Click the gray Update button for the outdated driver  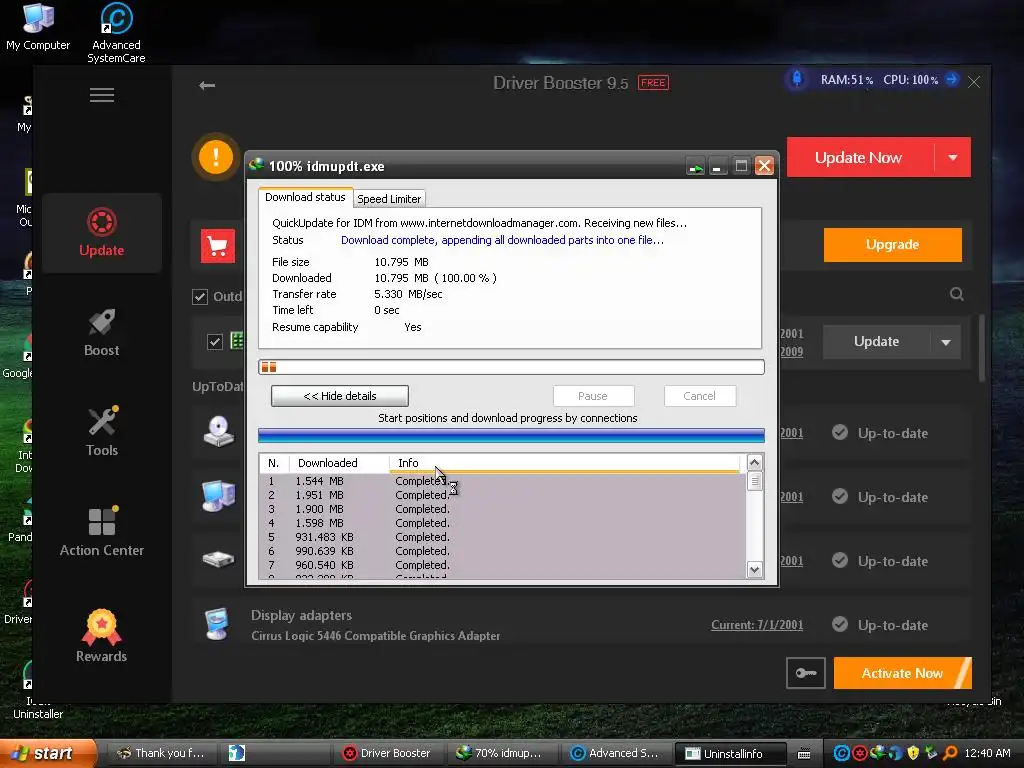pyautogui.click(x=876, y=342)
